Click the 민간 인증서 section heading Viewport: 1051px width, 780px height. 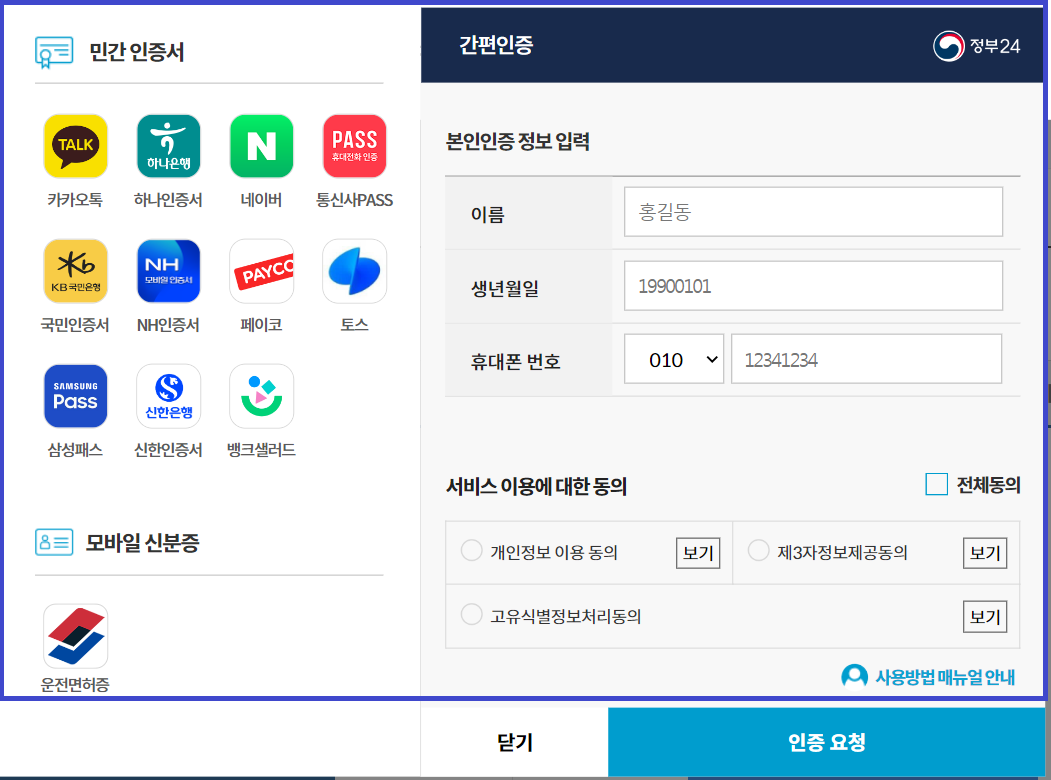pyautogui.click(x=137, y=52)
